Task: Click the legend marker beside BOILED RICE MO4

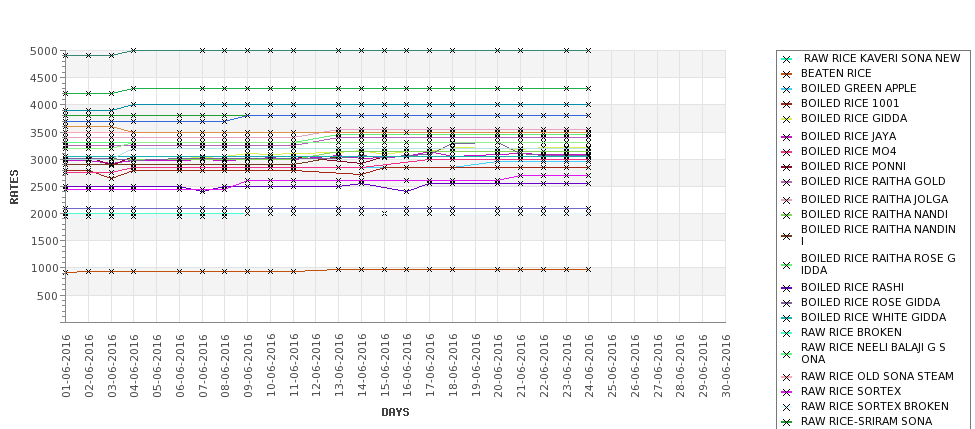Action: [787, 152]
